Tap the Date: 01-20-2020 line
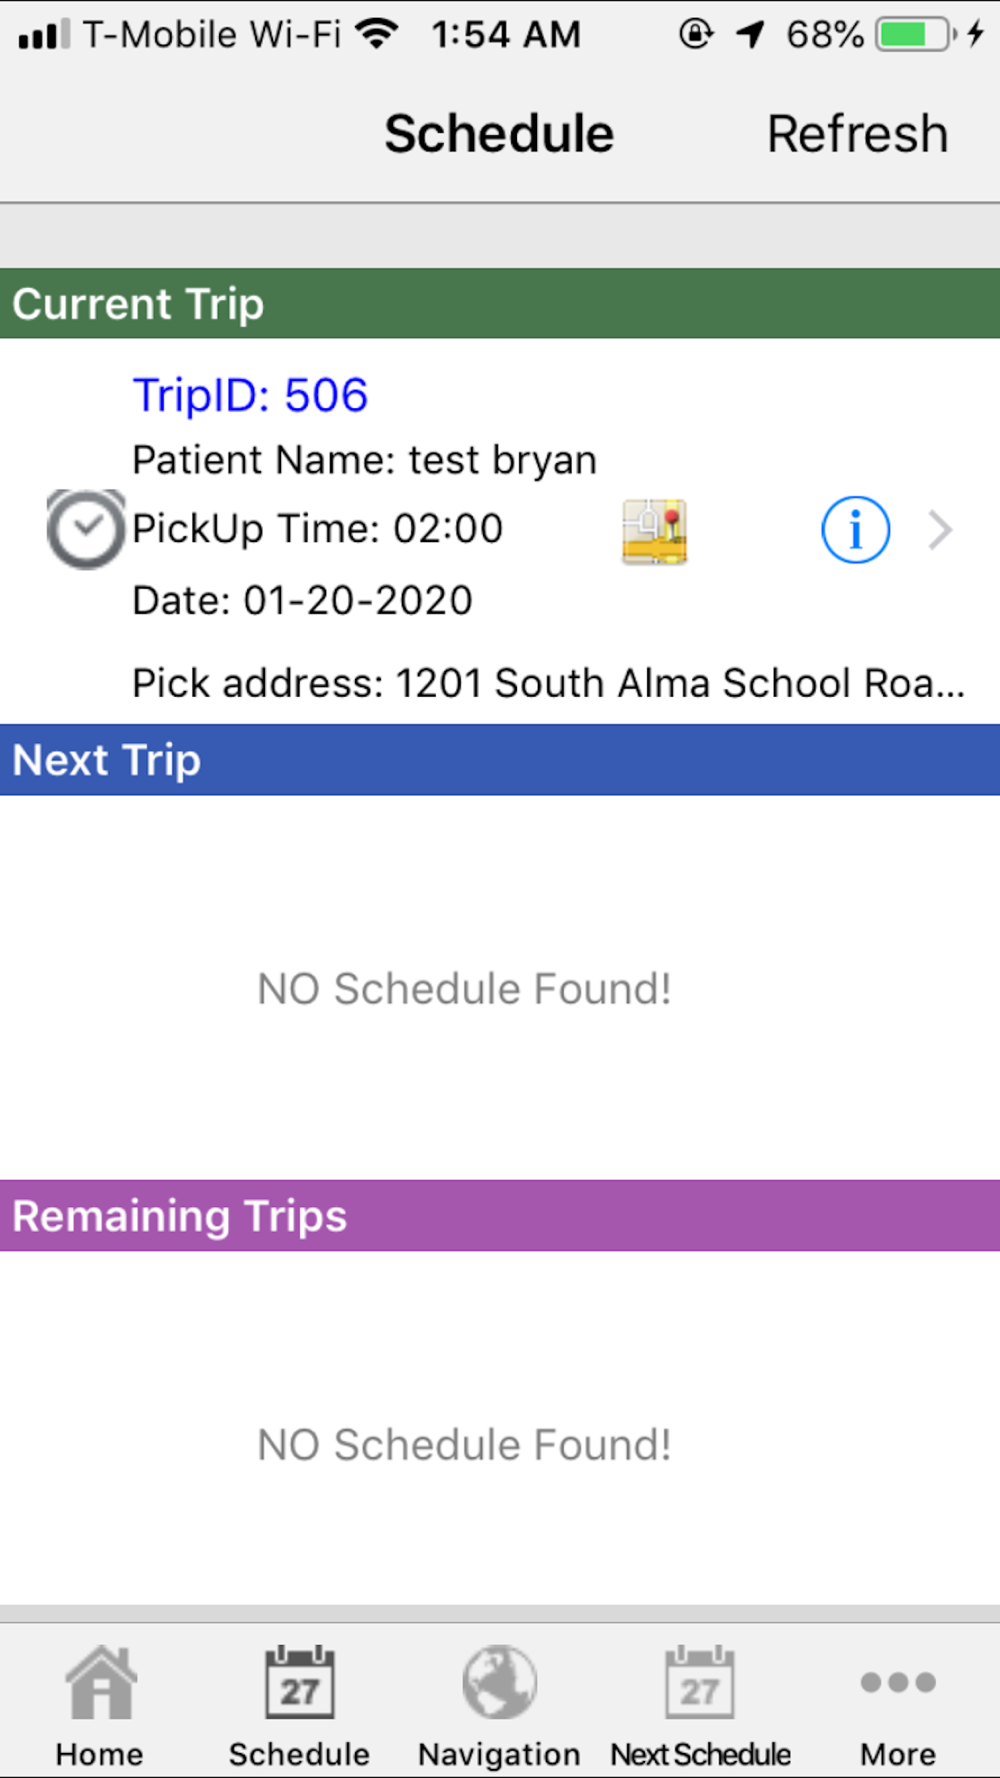The image size is (1000, 1778). point(302,600)
